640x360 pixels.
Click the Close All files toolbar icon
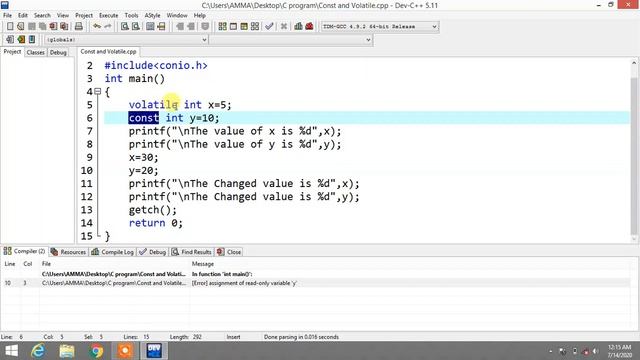coord(64,27)
